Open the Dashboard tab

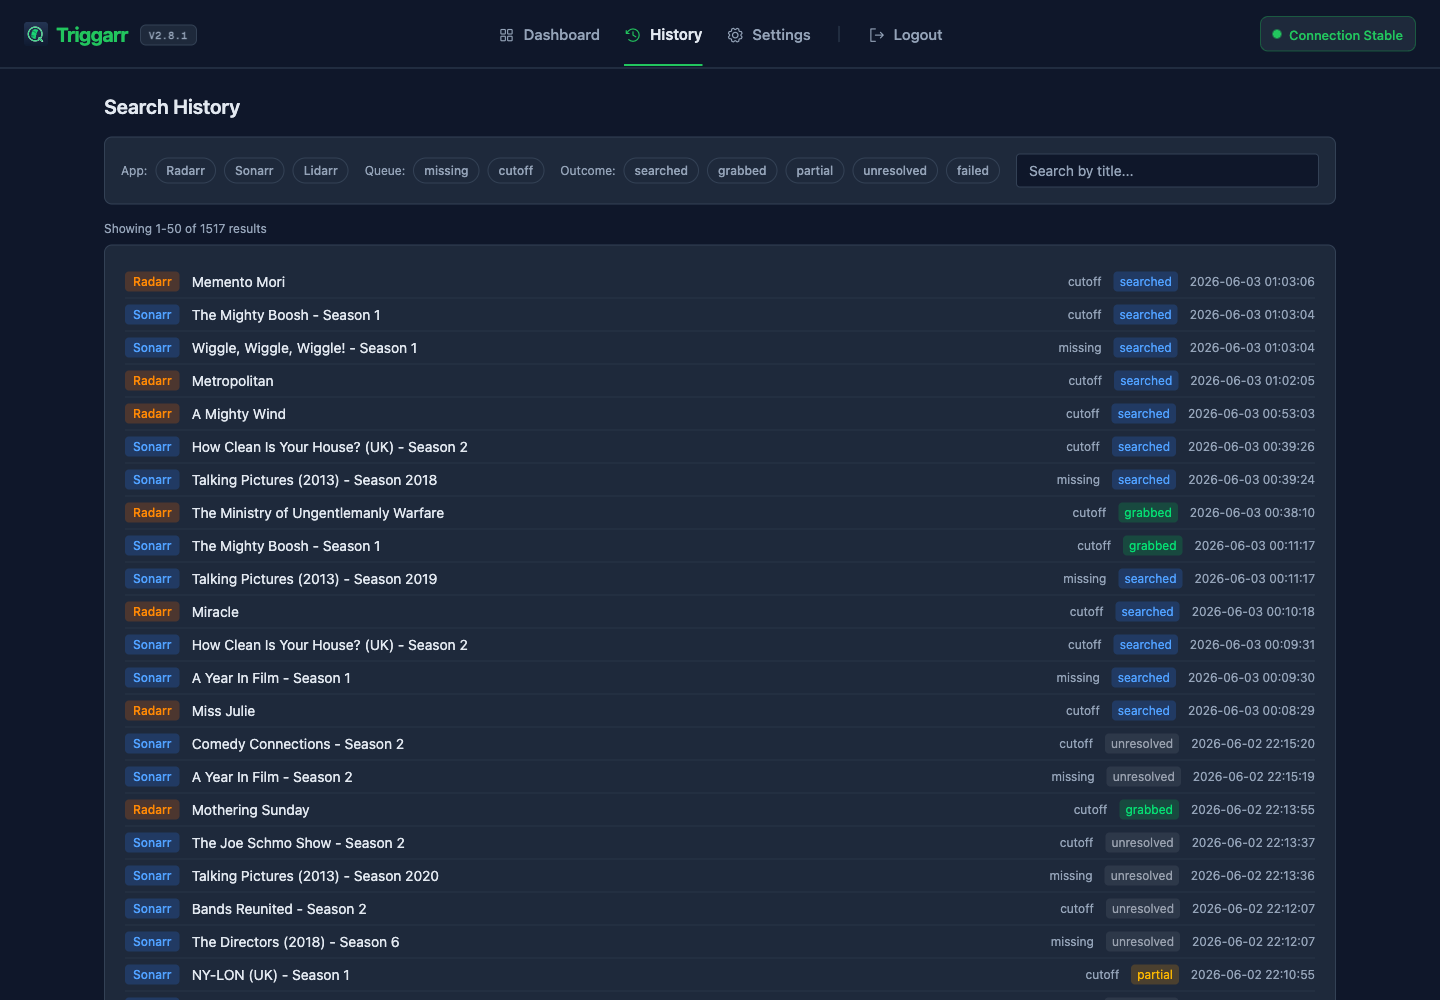click(x=549, y=35)
